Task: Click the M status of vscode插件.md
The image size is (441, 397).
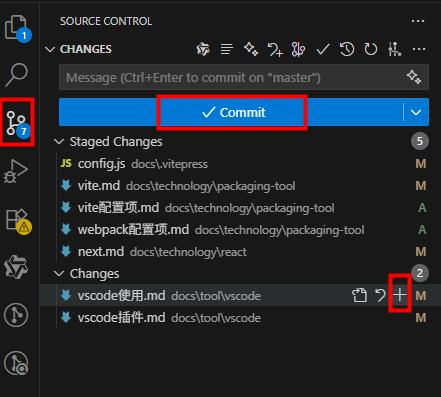Action: coord(421,318)
